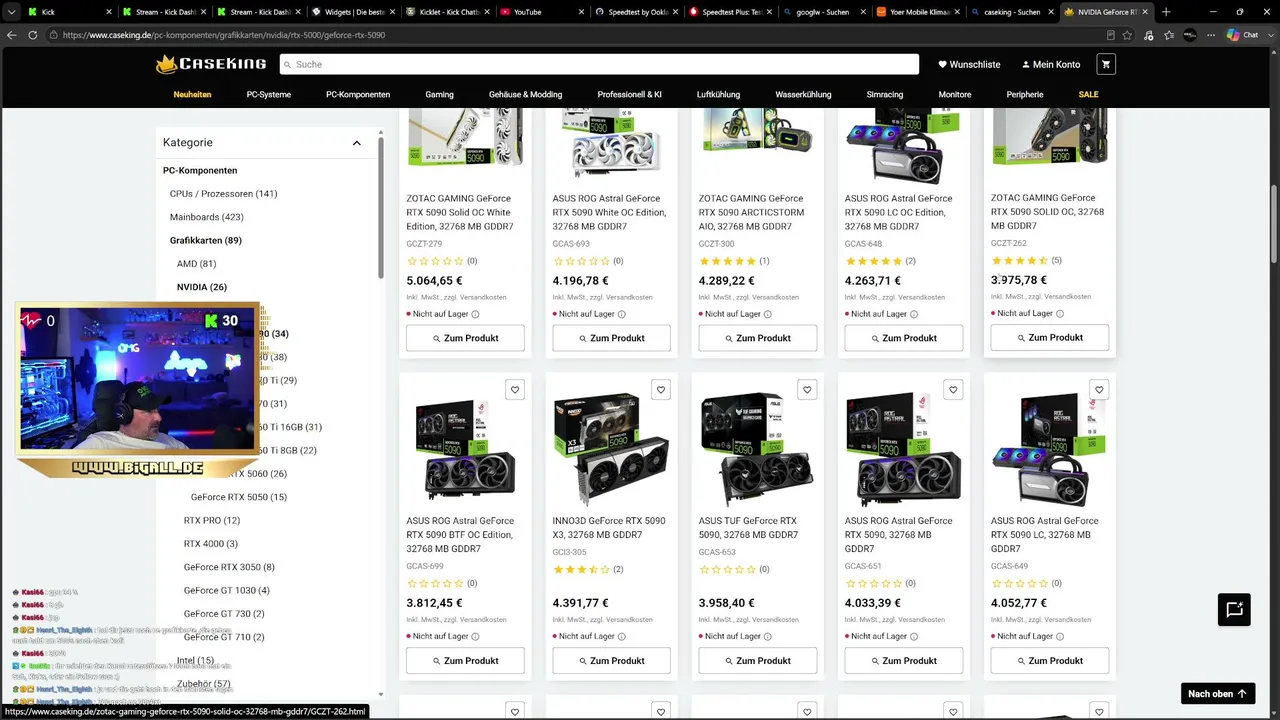
Task: Show stock info for ASUS Astral LC OC
Action: click(x=913, y=314)
